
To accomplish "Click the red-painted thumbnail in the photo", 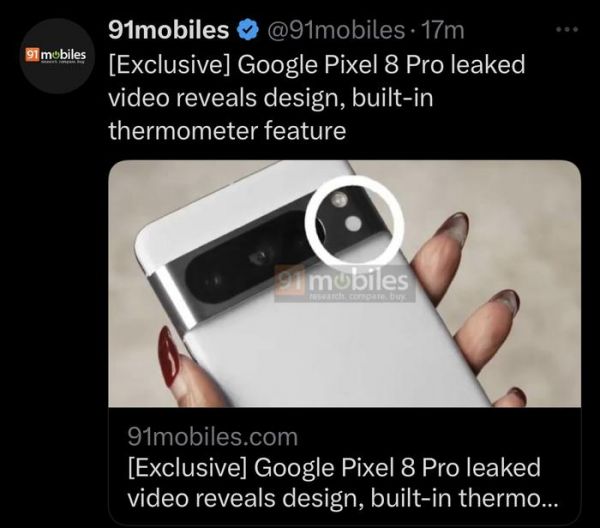I will pos(169,357).
